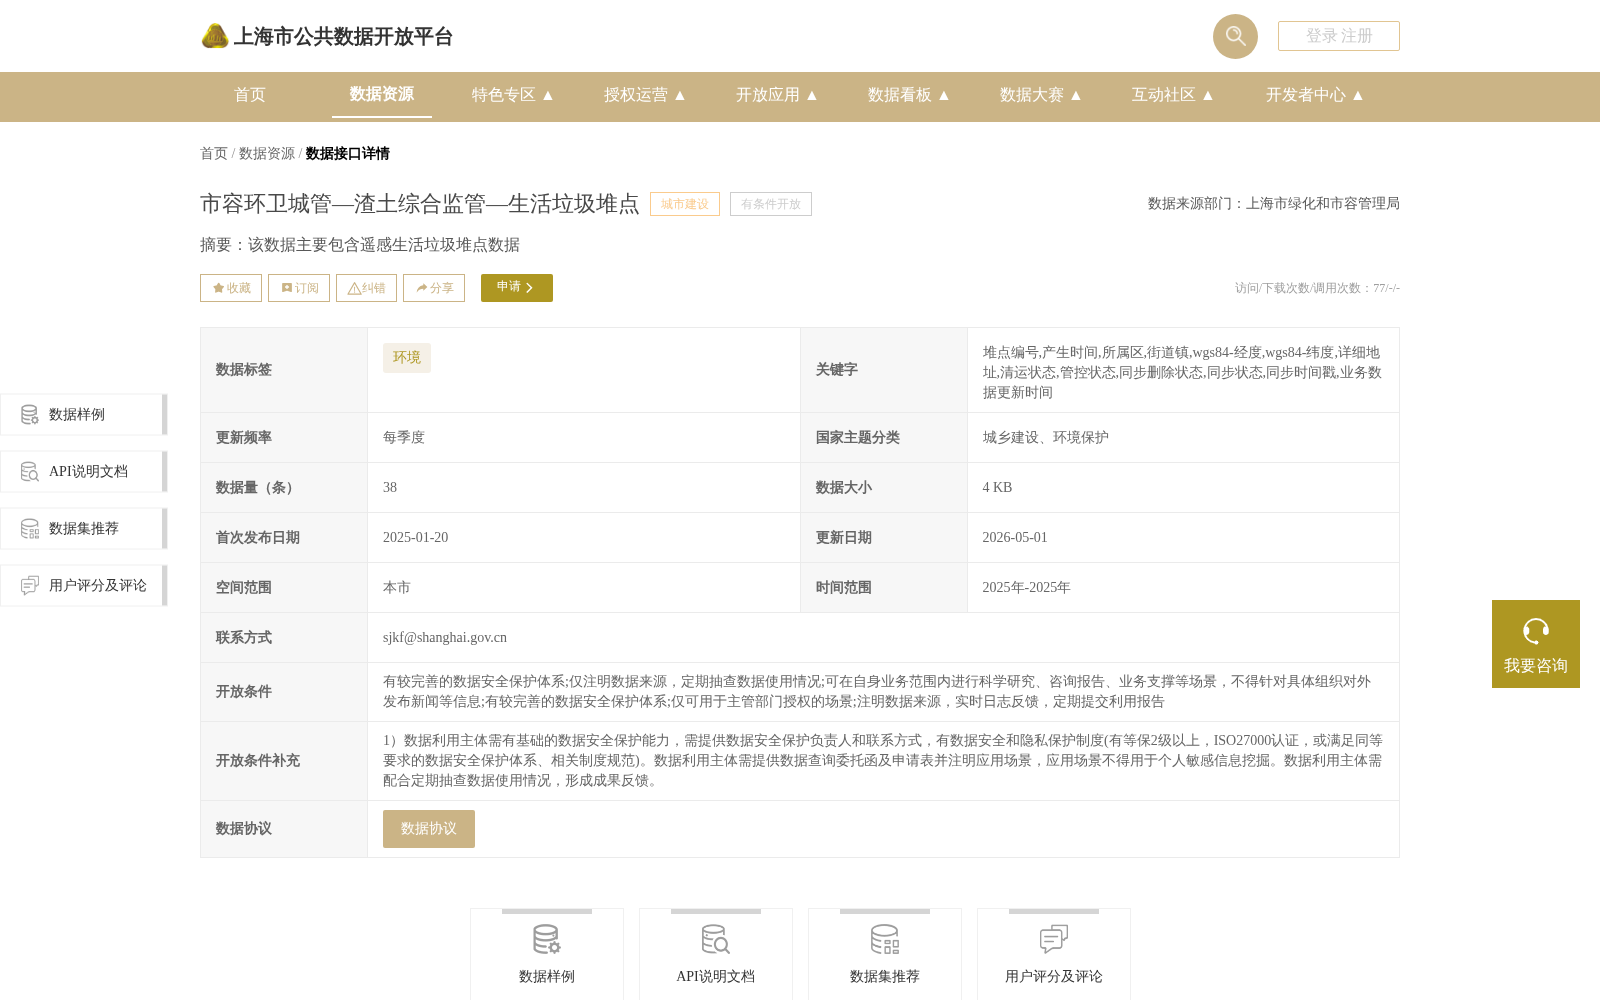
Task: Open the 我要咨询 headset widget
Action: tap(1536, 644)
